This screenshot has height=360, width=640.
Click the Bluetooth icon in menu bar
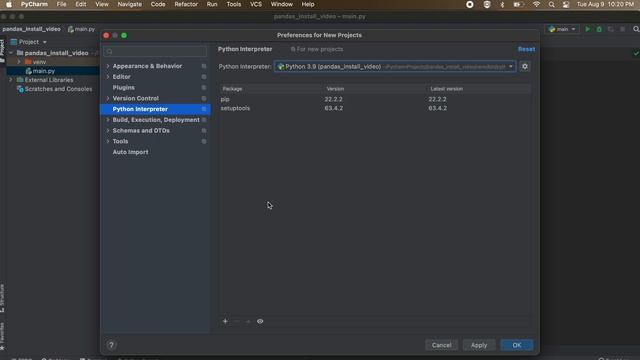tap(502, 4)
